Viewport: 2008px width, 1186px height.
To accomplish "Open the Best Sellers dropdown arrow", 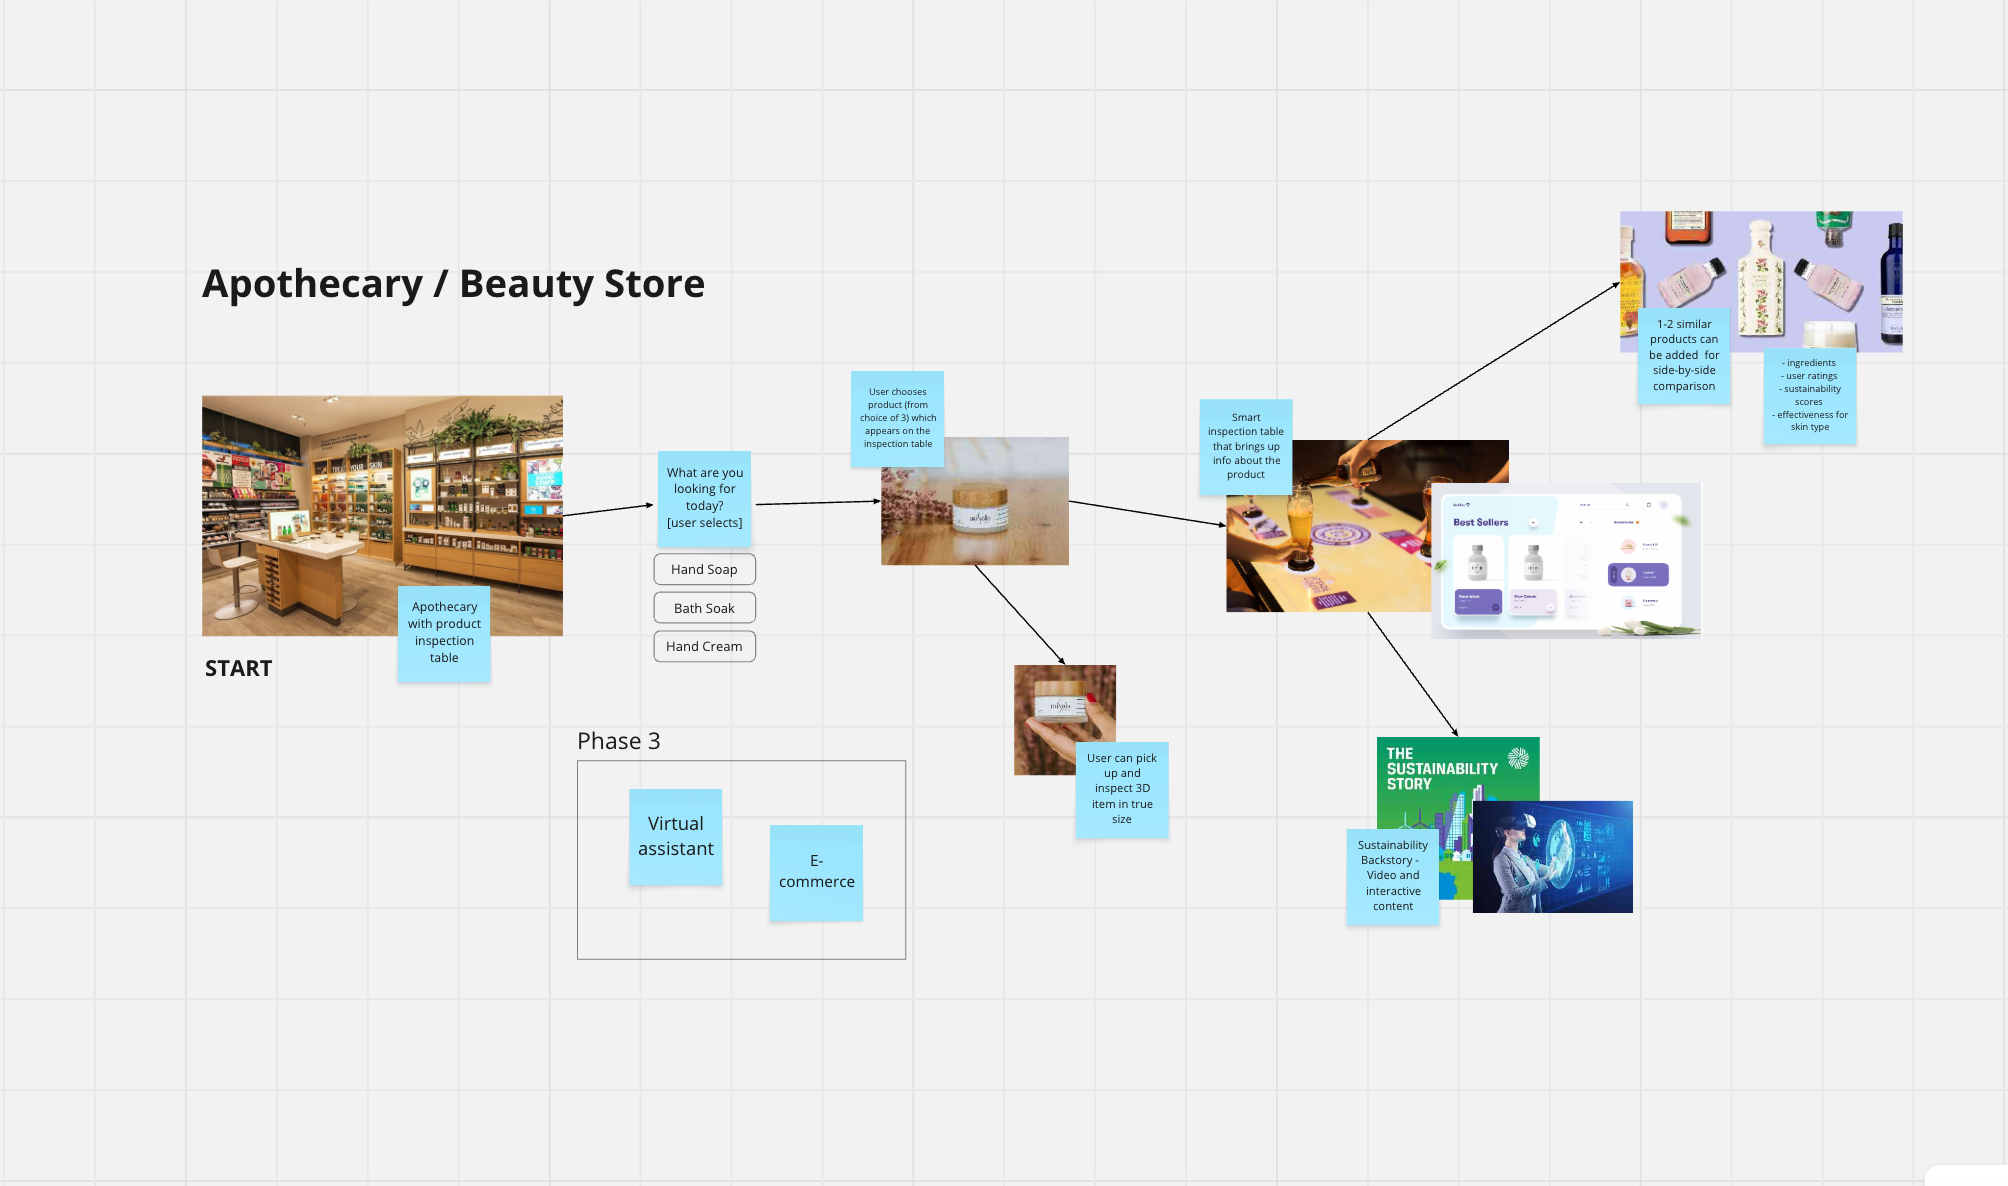I will pyautogui.click(x=1533, y=522).
